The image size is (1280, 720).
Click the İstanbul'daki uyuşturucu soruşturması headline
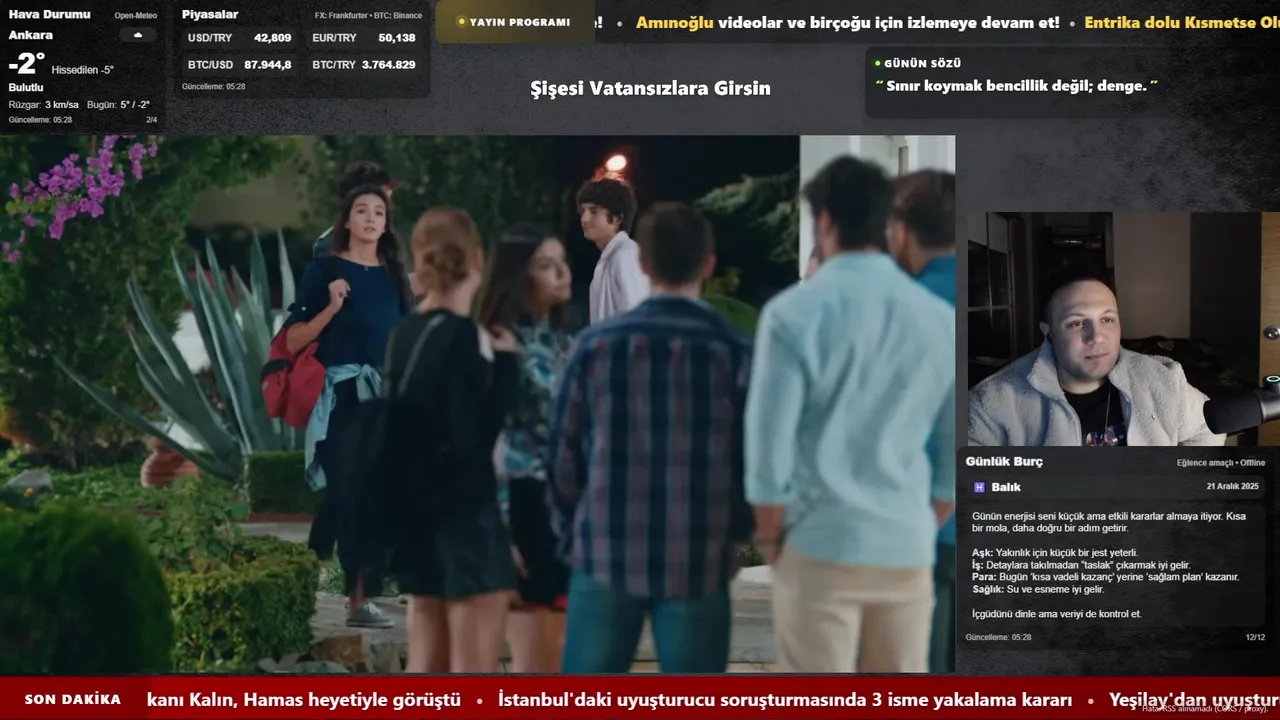click(785, 700)
